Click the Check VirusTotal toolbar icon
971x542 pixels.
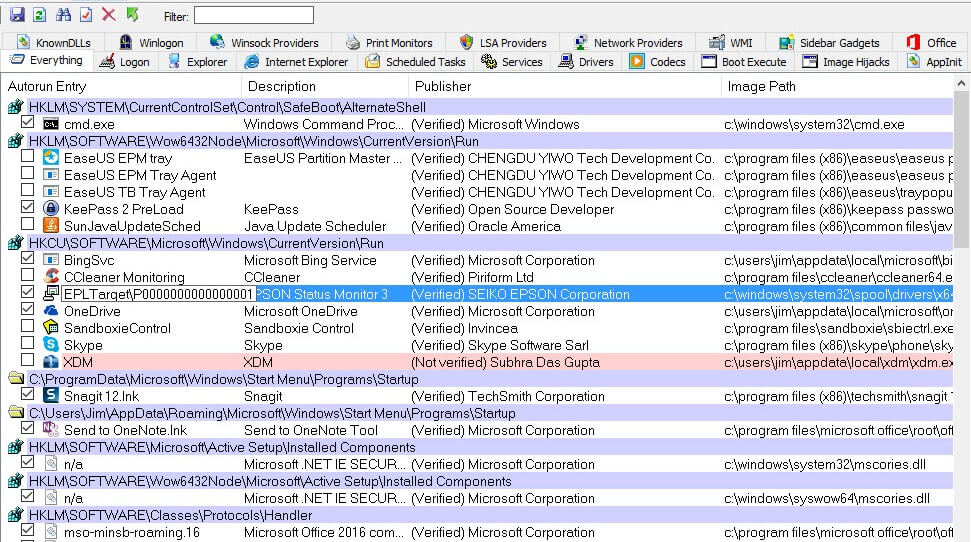point(85,15)
